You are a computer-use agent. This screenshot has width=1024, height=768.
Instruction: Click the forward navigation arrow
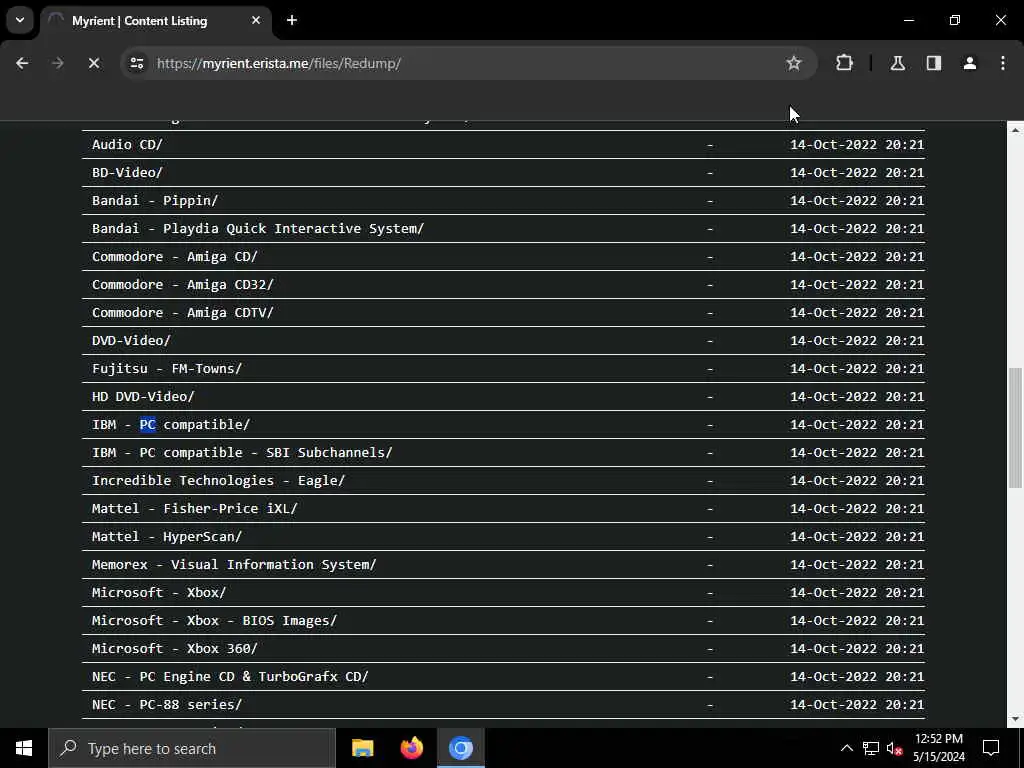(57, 63)
